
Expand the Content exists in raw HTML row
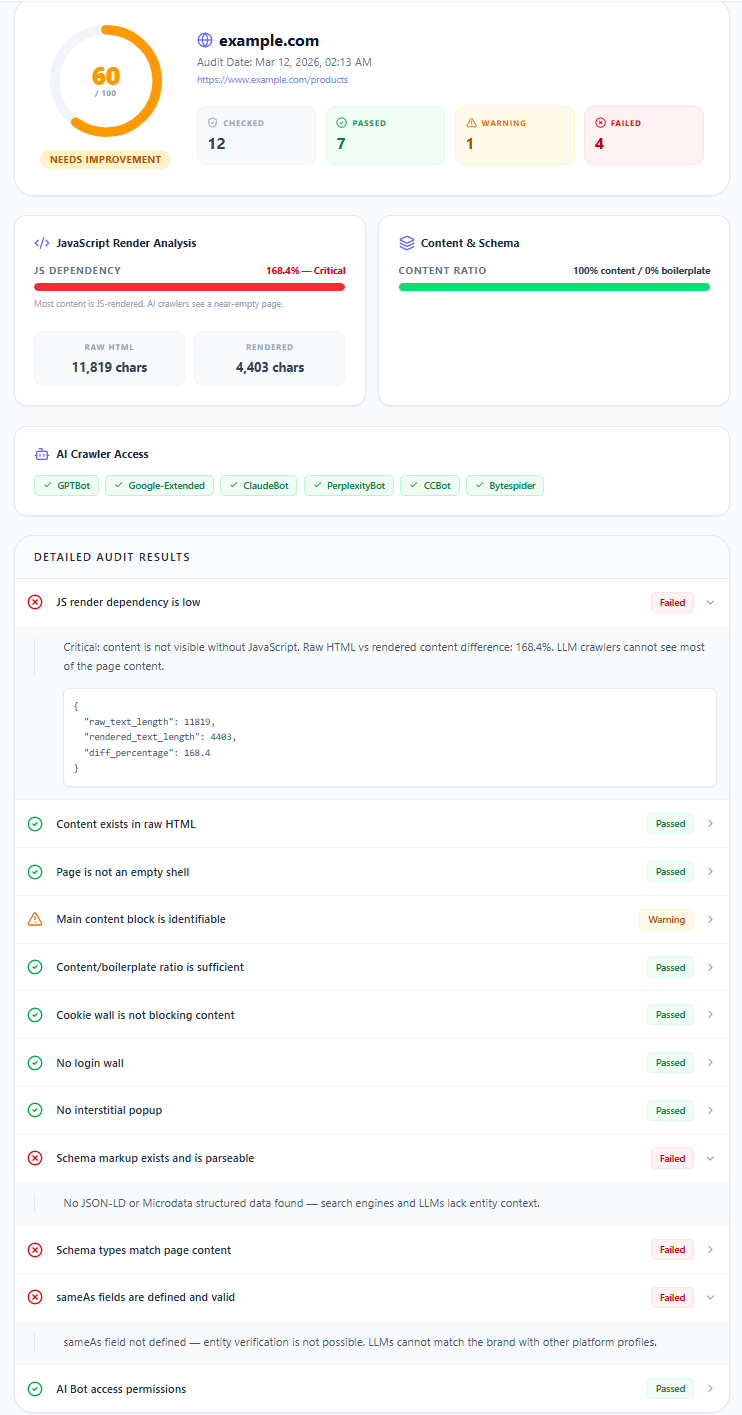710,823
